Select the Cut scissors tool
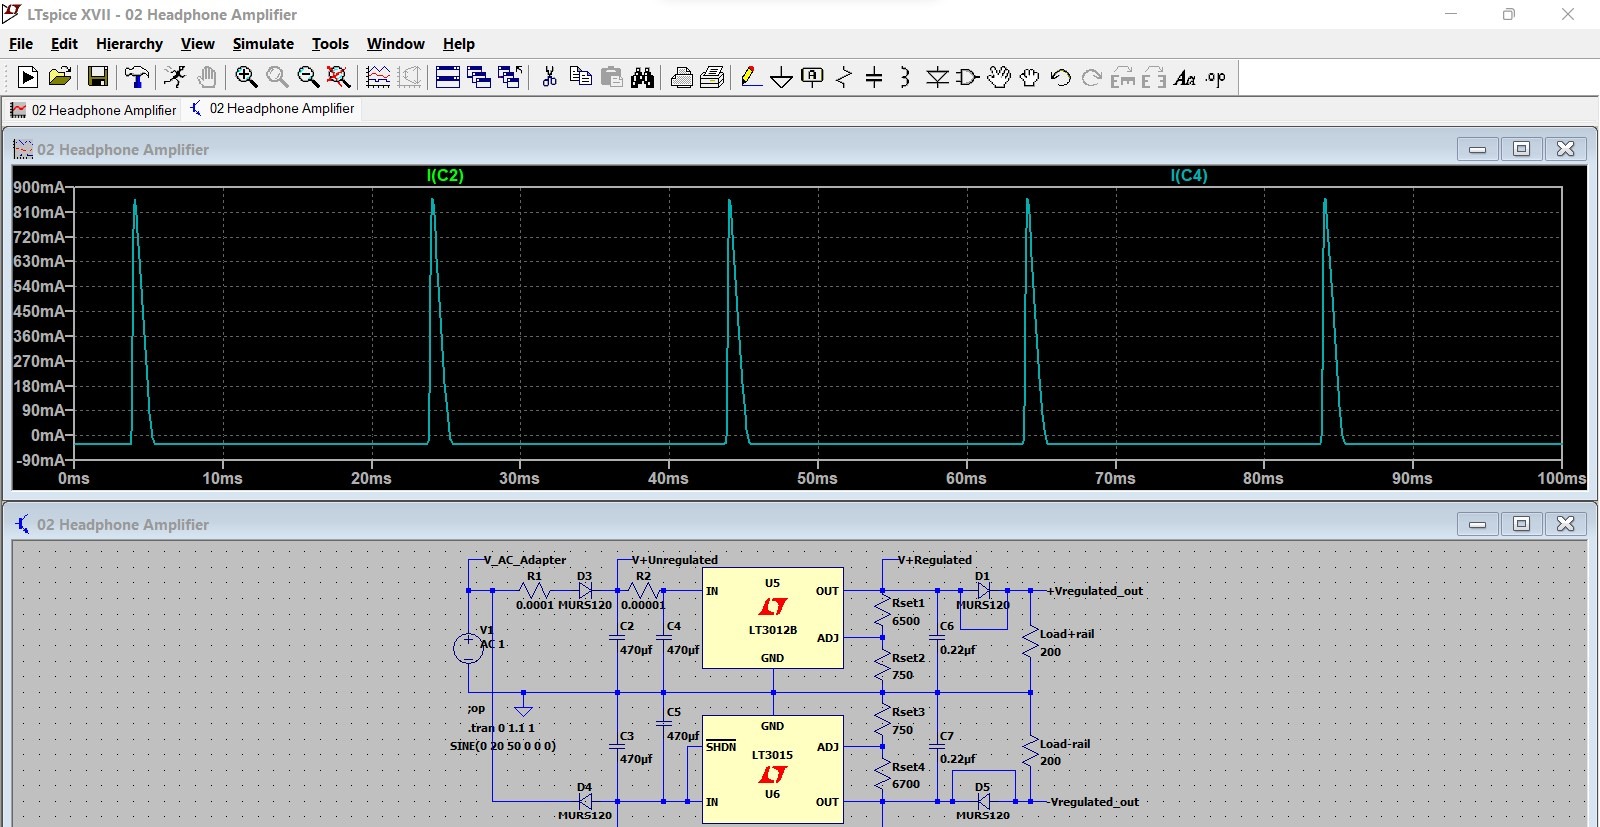 [x=549, y=77]
